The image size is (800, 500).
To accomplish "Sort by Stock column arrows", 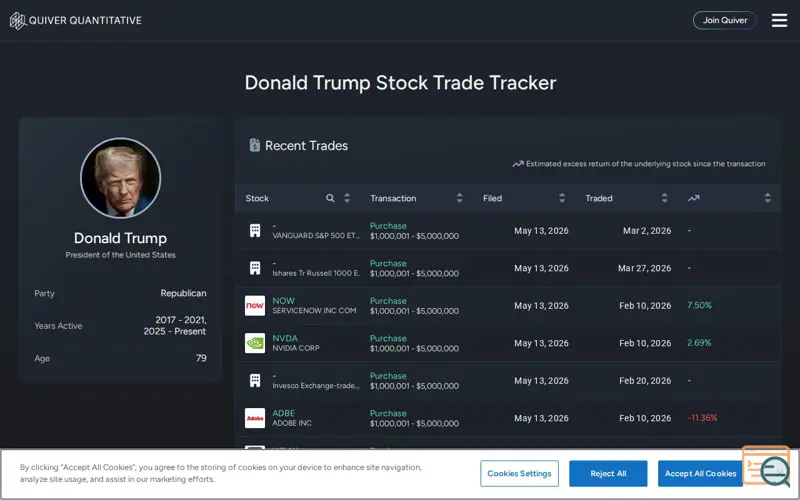I will coord(347,198).
